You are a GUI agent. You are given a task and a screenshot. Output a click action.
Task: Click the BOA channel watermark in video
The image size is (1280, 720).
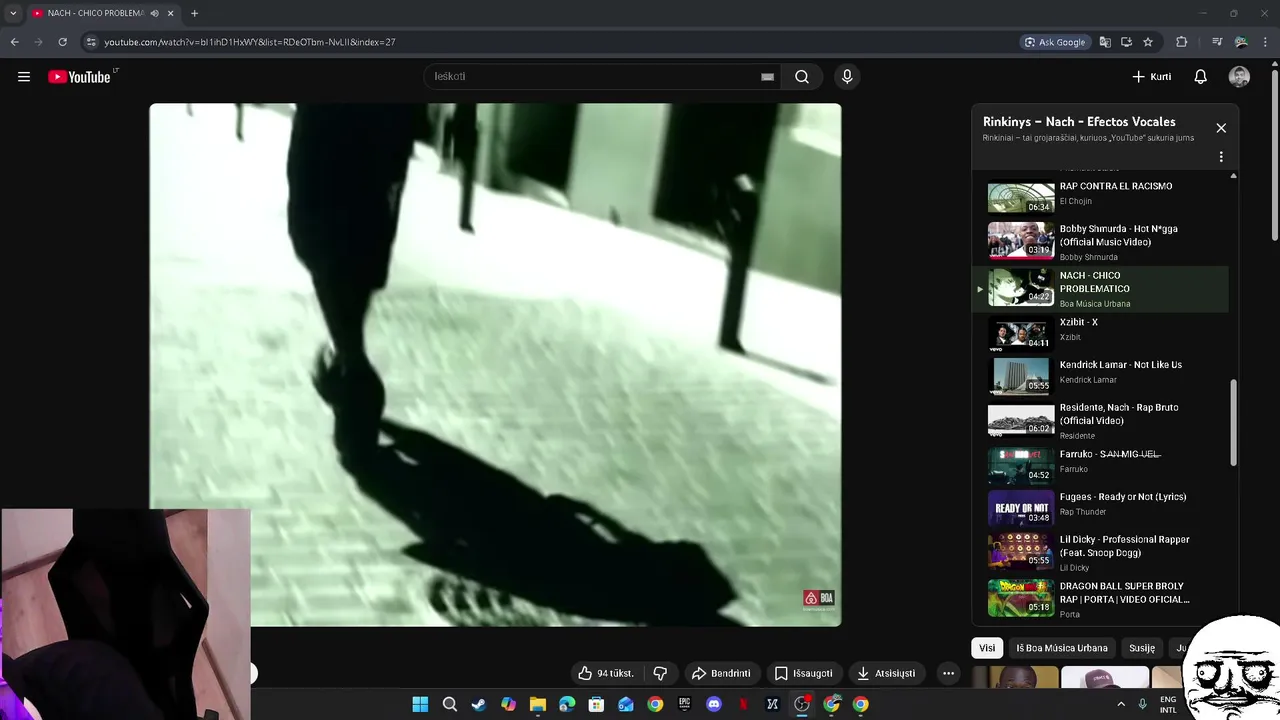click(x=819, y=598)
